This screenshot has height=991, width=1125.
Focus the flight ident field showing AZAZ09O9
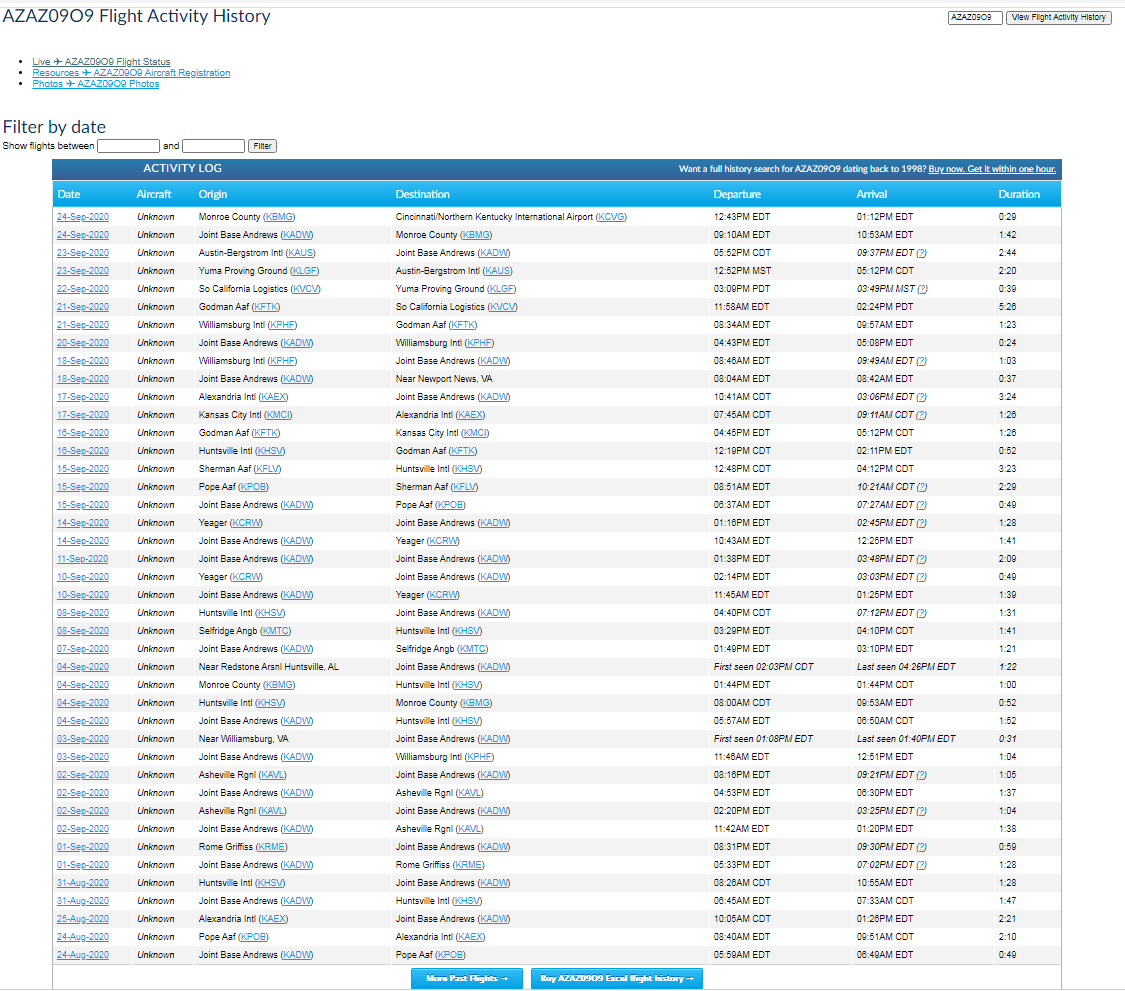[975, 17]
